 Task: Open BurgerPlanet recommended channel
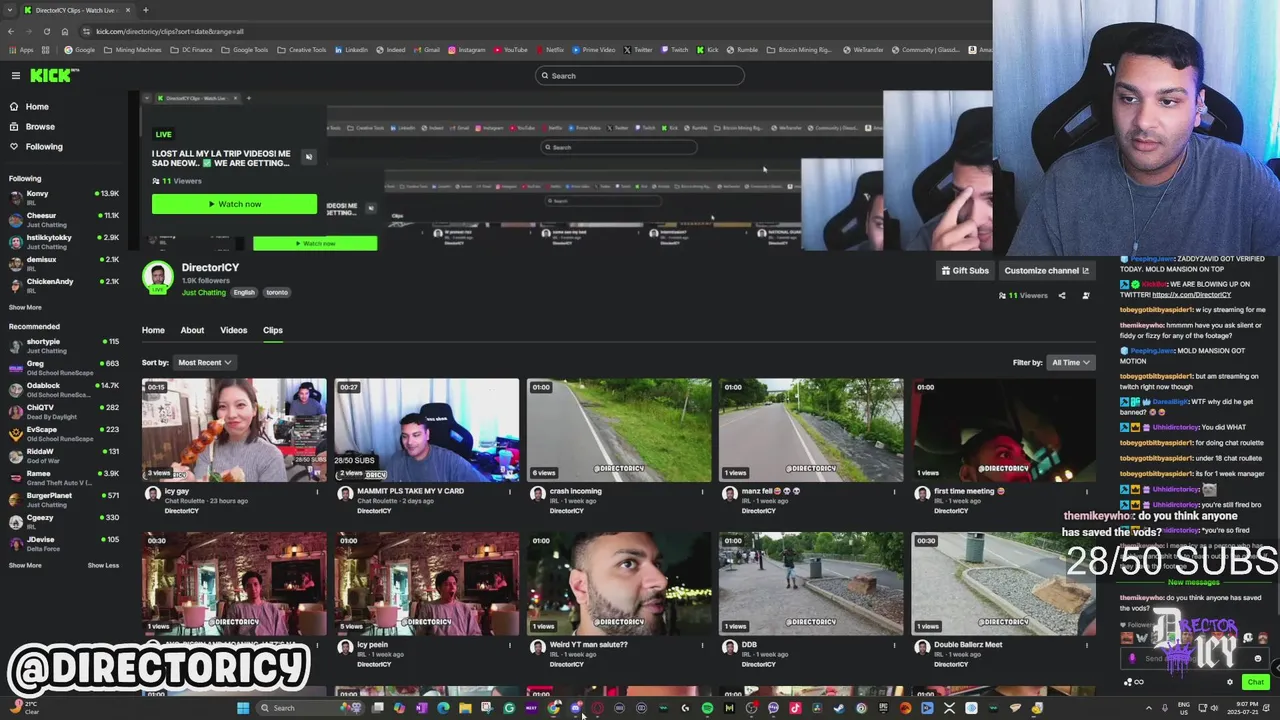(x=64, y=499)
